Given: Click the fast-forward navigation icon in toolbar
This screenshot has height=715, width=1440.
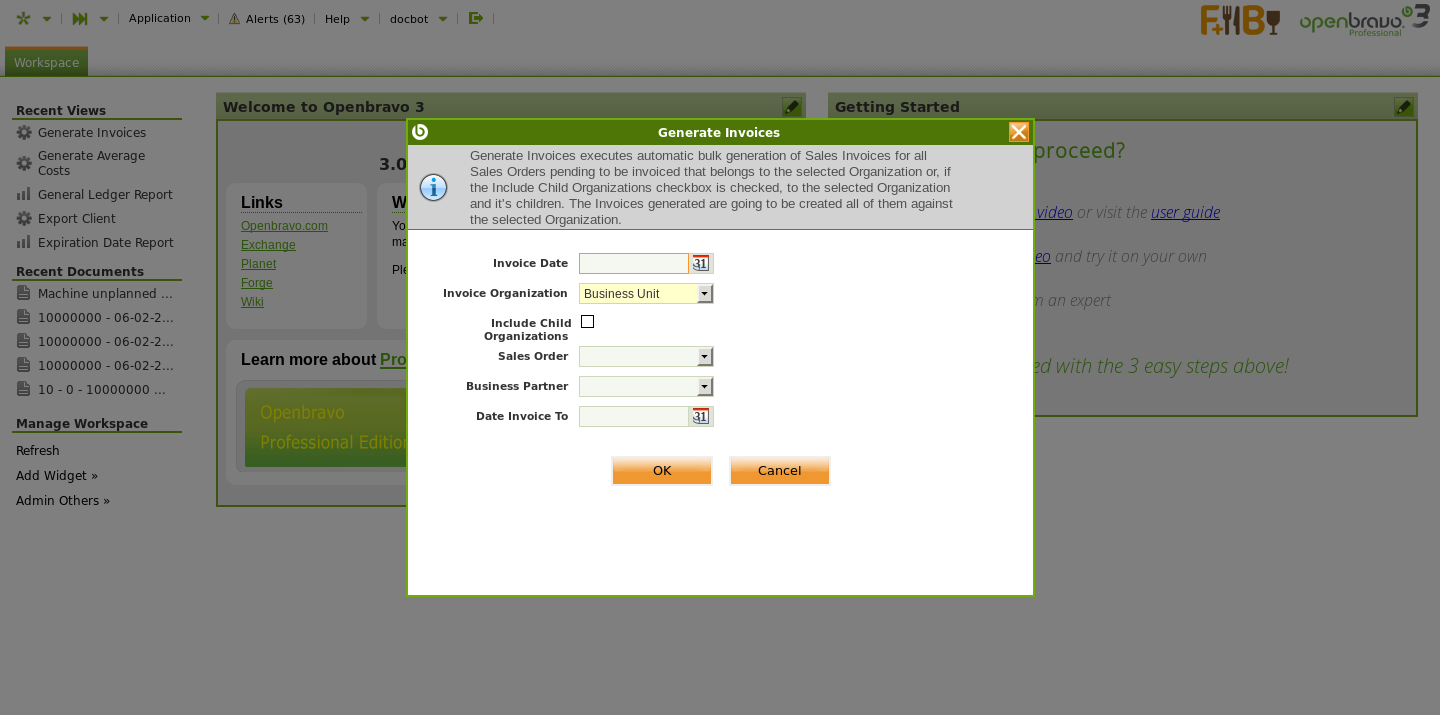Looking at the screenshot, I should coord(80,18).
